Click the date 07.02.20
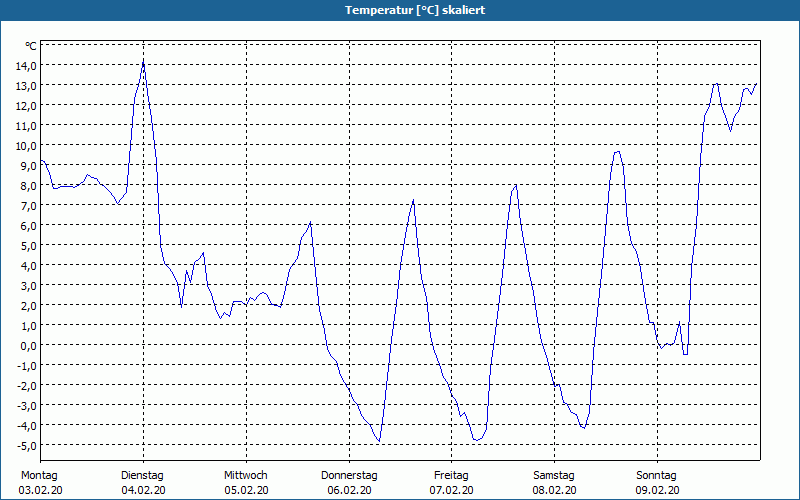Screen dimensions: 800x500 [x=452, y=490]
